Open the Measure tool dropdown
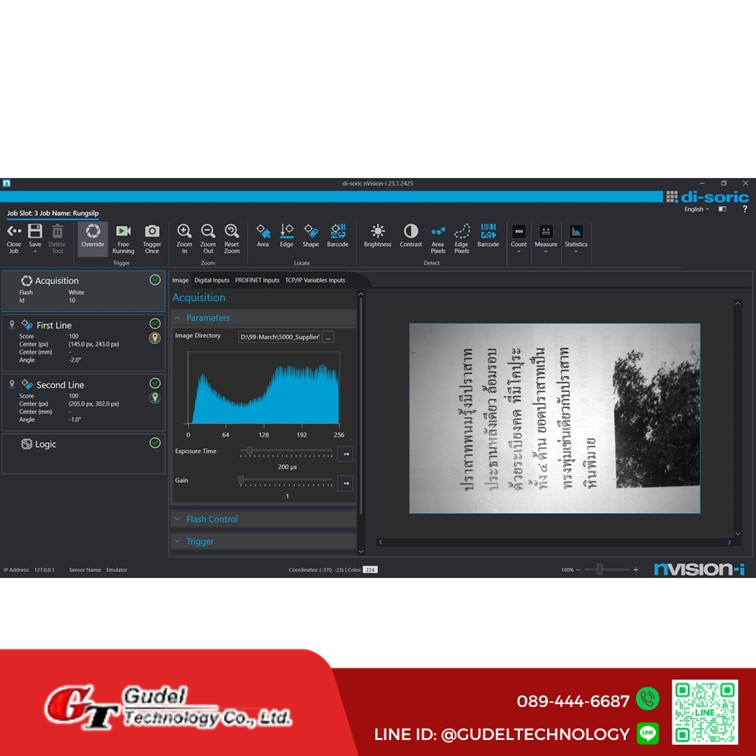The image size is (756, 756). click(546, 251)
